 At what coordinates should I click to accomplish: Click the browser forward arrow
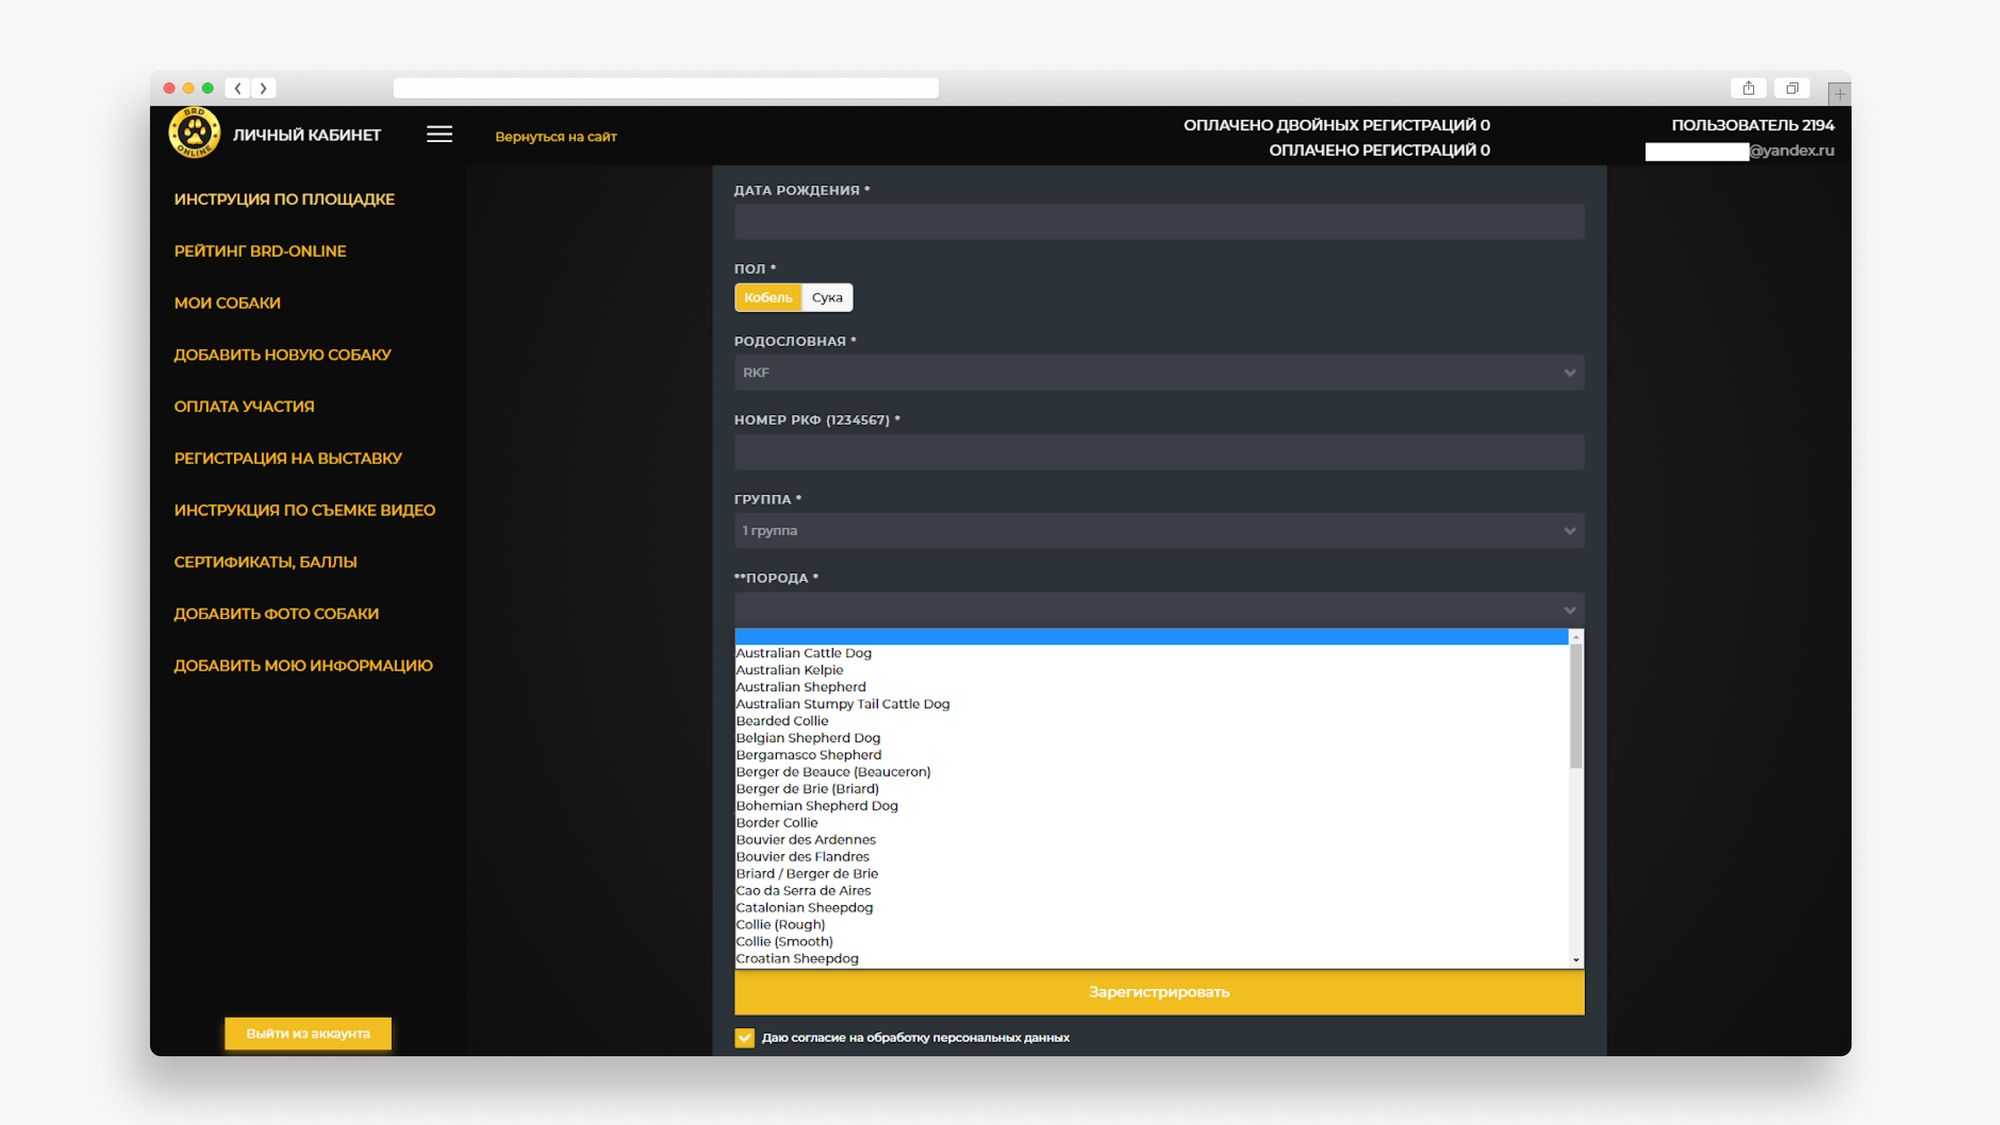click(x=263, y=88)
